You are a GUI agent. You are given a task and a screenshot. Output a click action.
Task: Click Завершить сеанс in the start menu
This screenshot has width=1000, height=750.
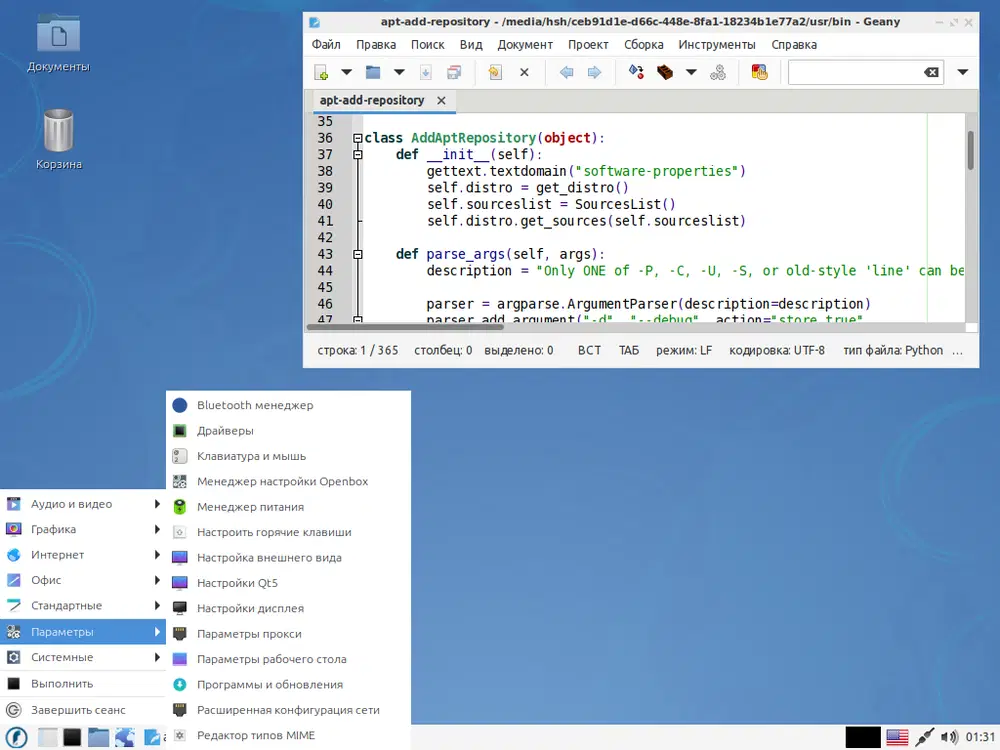tap(78, 710)
